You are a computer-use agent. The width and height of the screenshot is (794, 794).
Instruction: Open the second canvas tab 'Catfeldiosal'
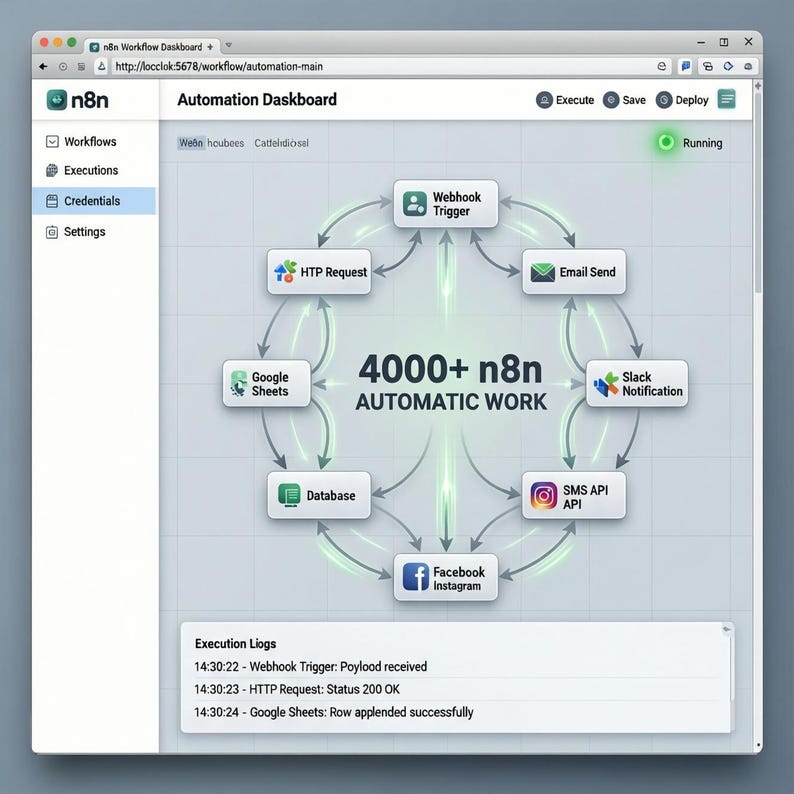[x=282, y=143]
